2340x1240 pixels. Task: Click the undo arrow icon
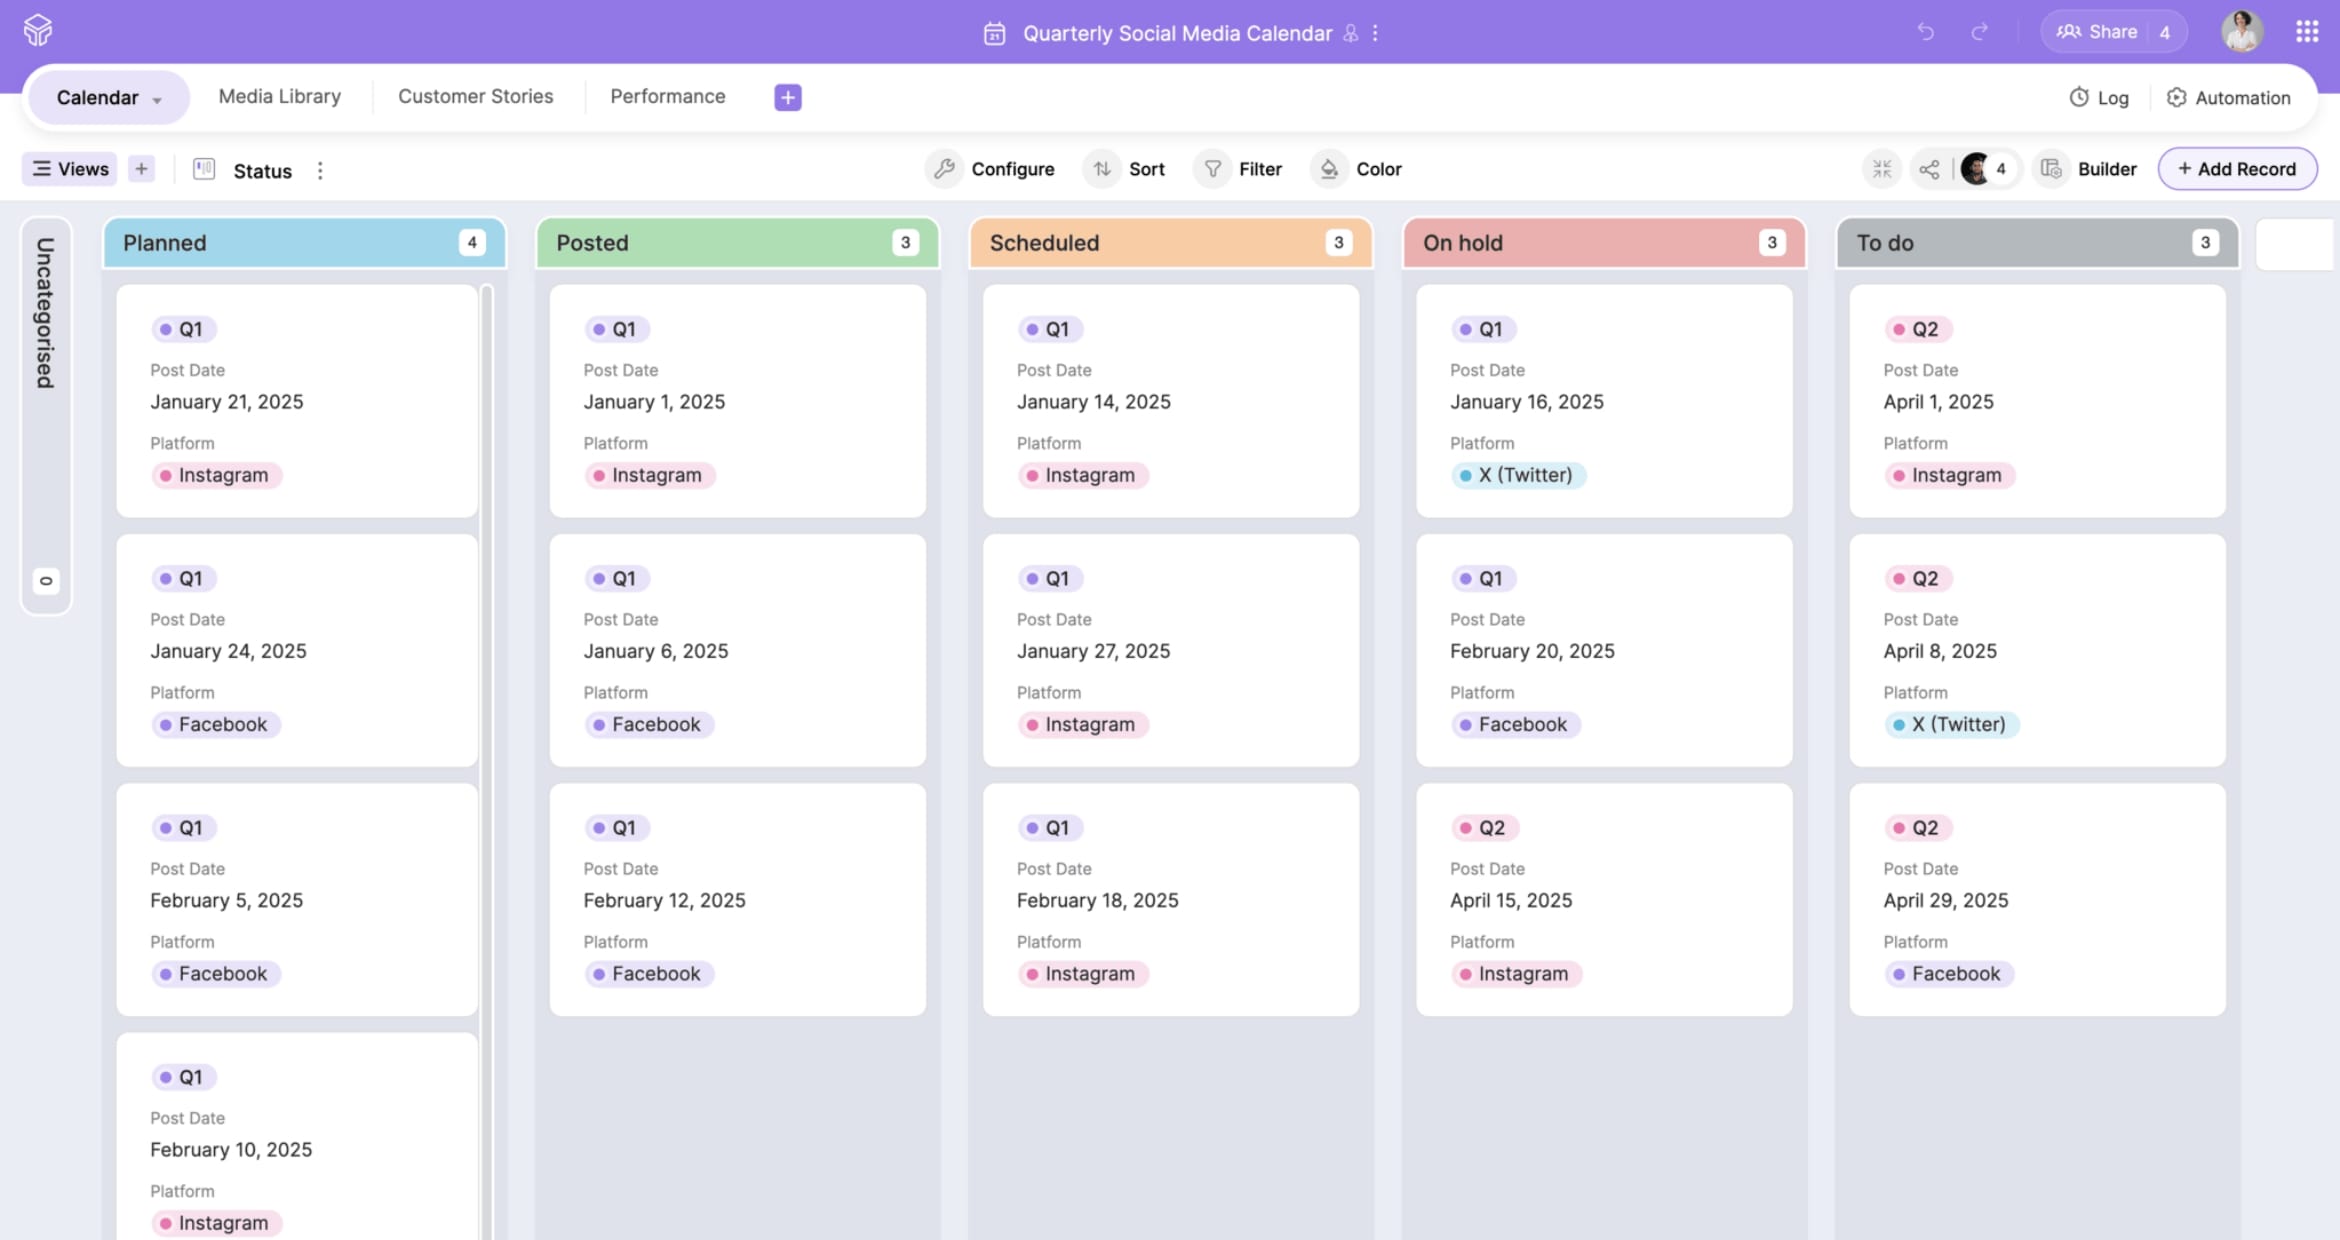[1925, 32]
